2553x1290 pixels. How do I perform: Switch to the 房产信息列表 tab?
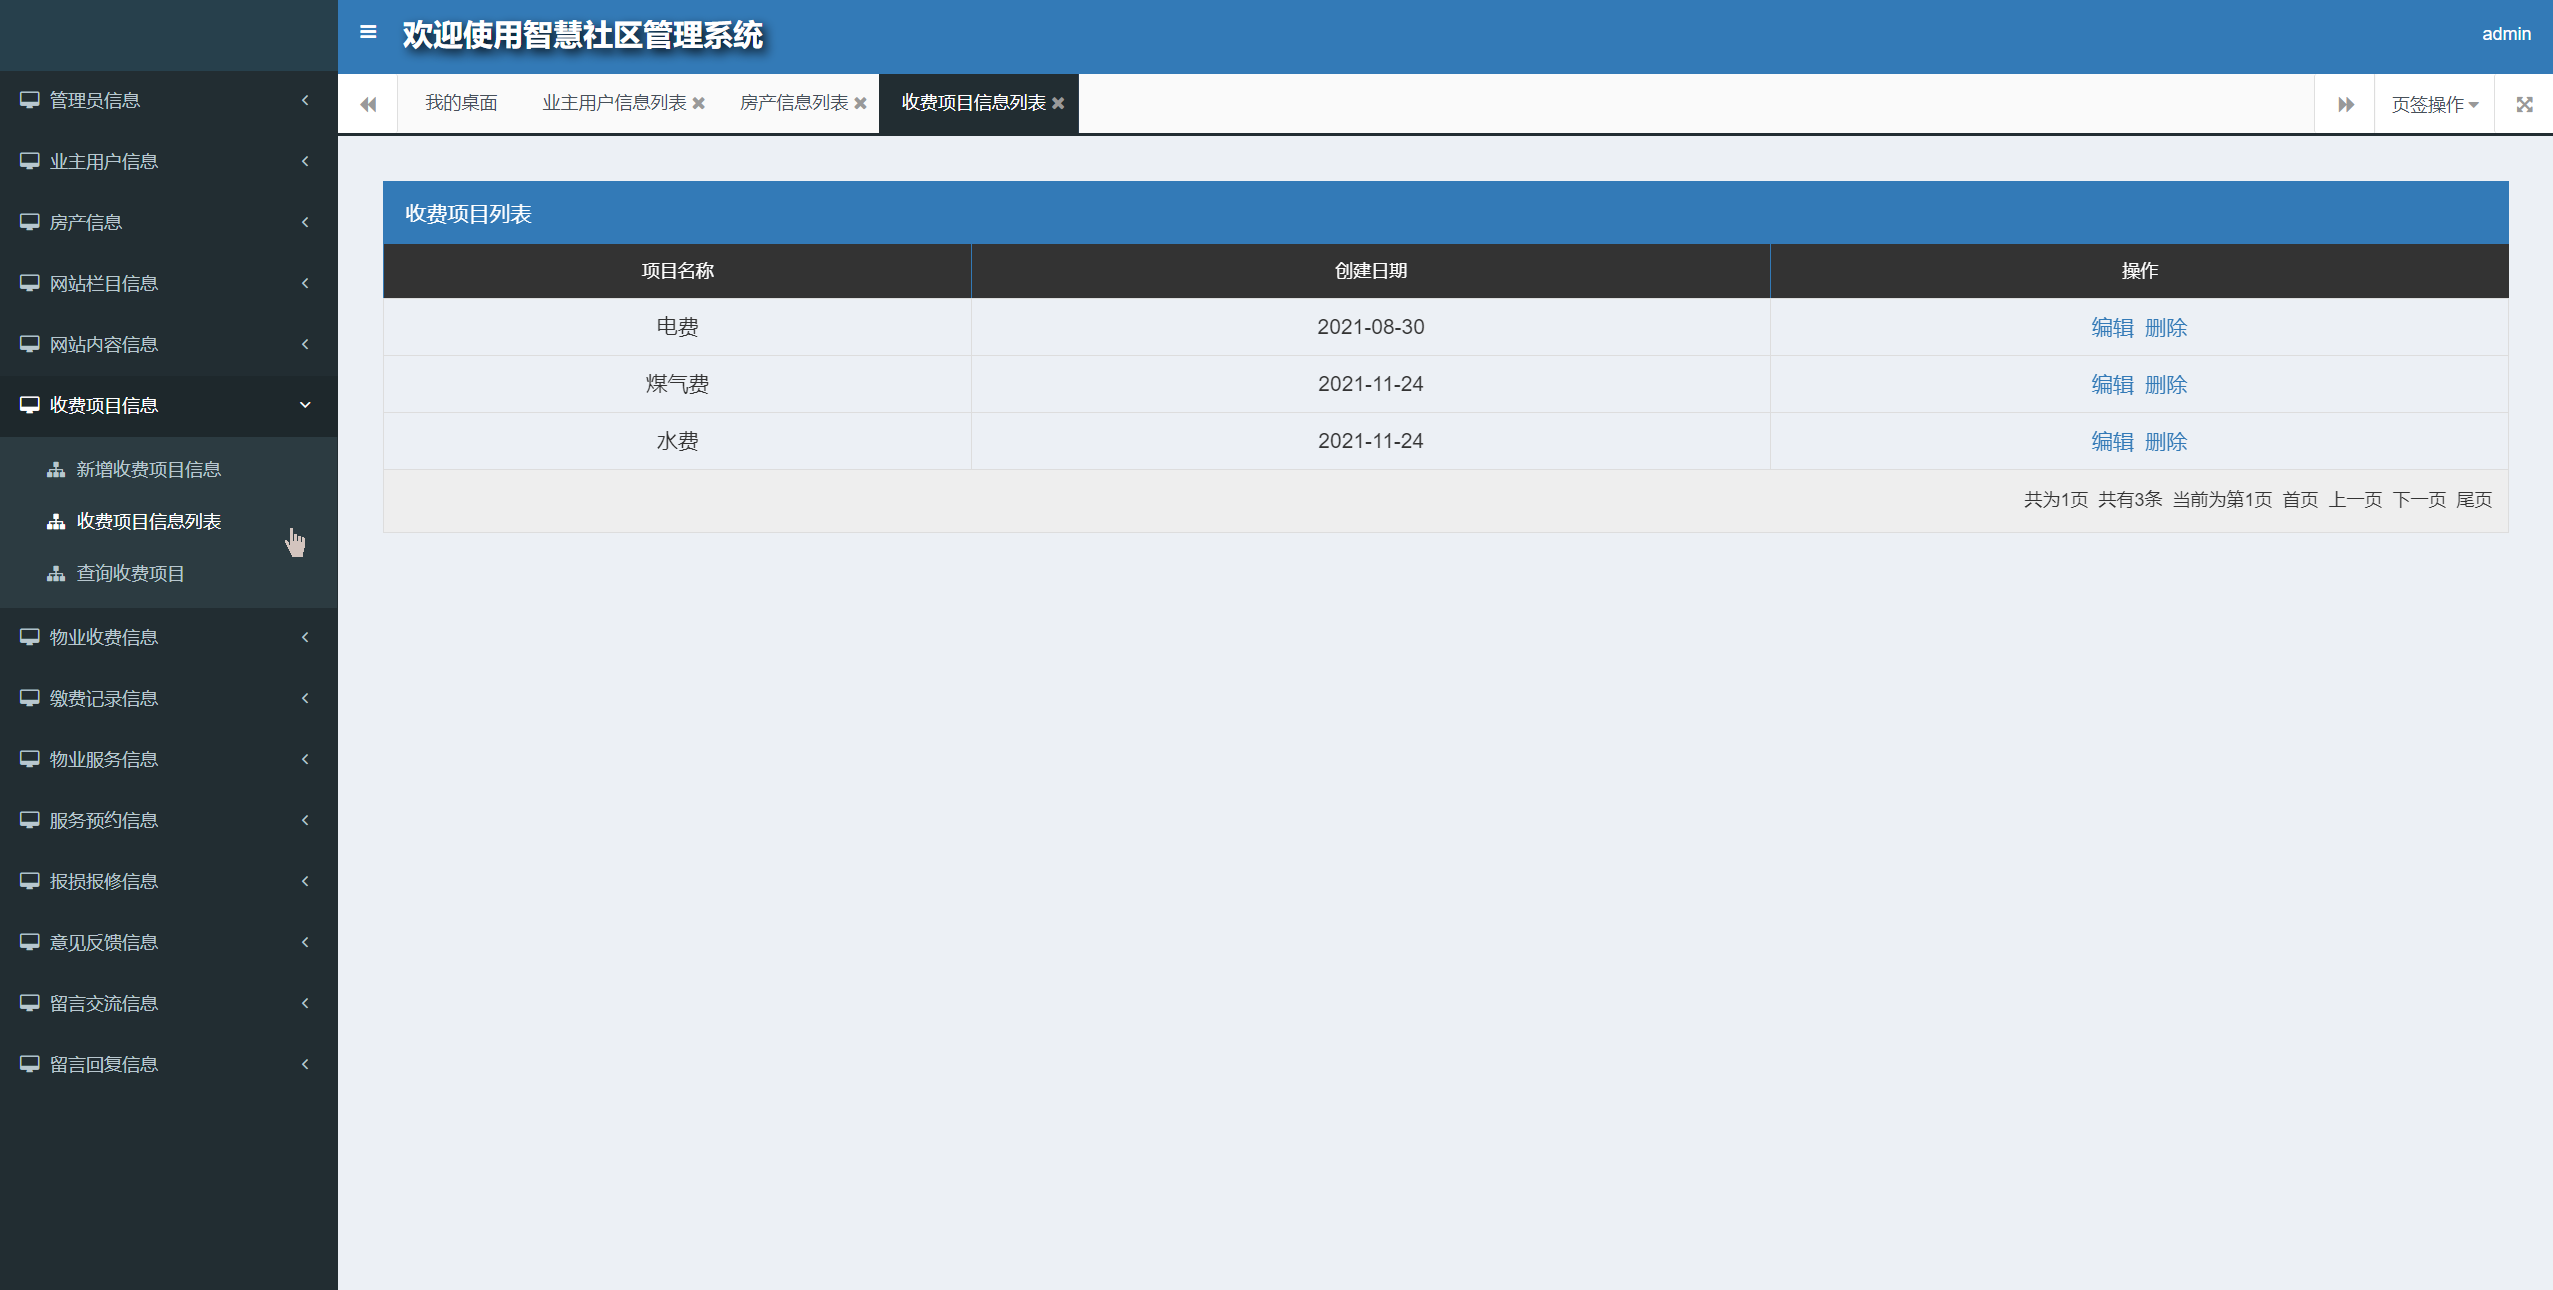794,103
